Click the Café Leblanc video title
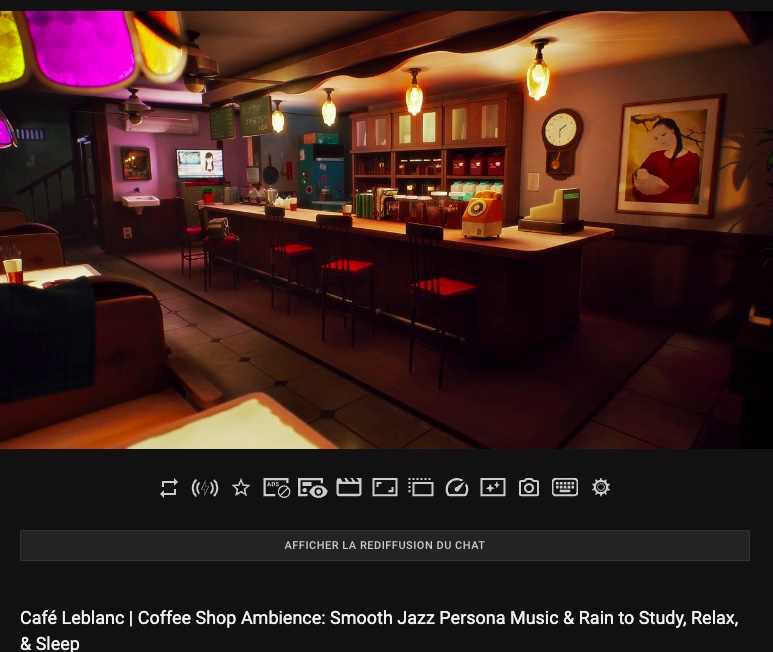This screenshot has width=773, height=652. pos(379,630)
